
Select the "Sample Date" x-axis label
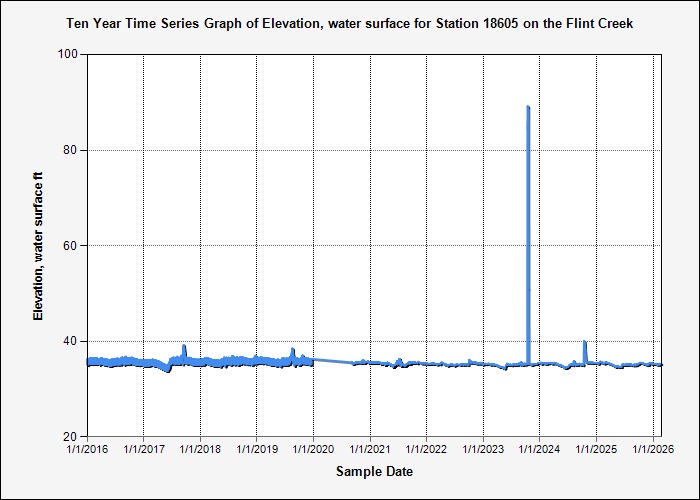tap(374, 472)
